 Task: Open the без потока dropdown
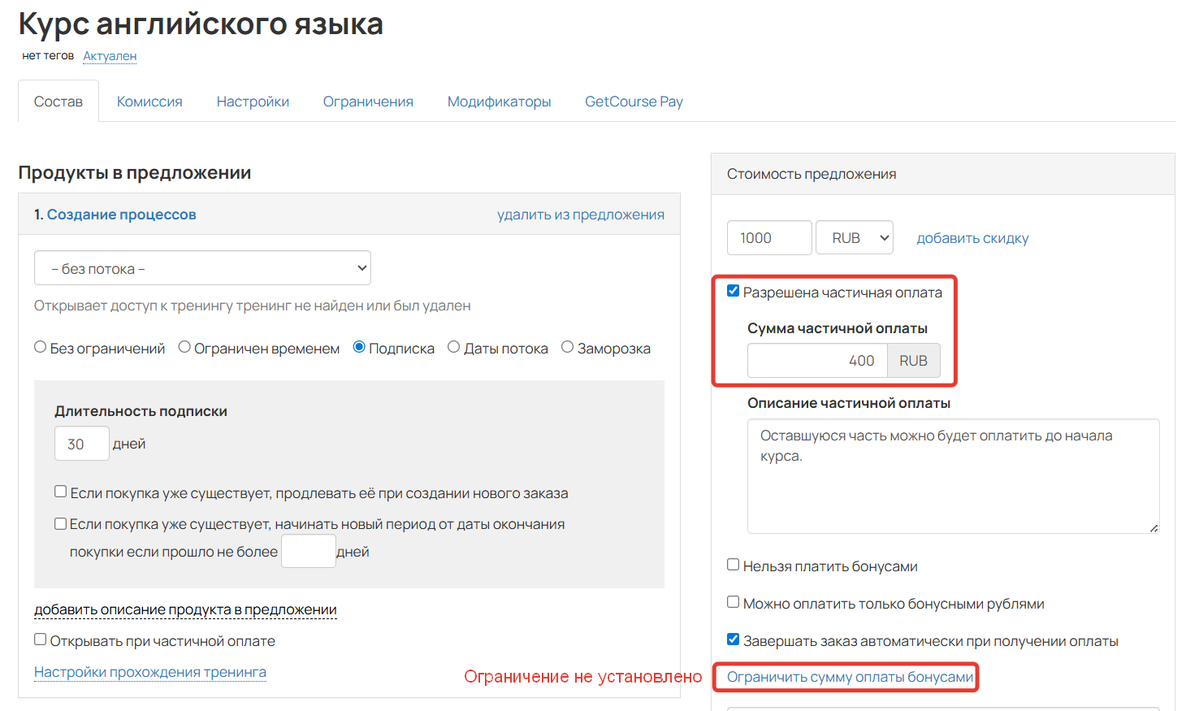pyautogui.click(x=202, y=267)
